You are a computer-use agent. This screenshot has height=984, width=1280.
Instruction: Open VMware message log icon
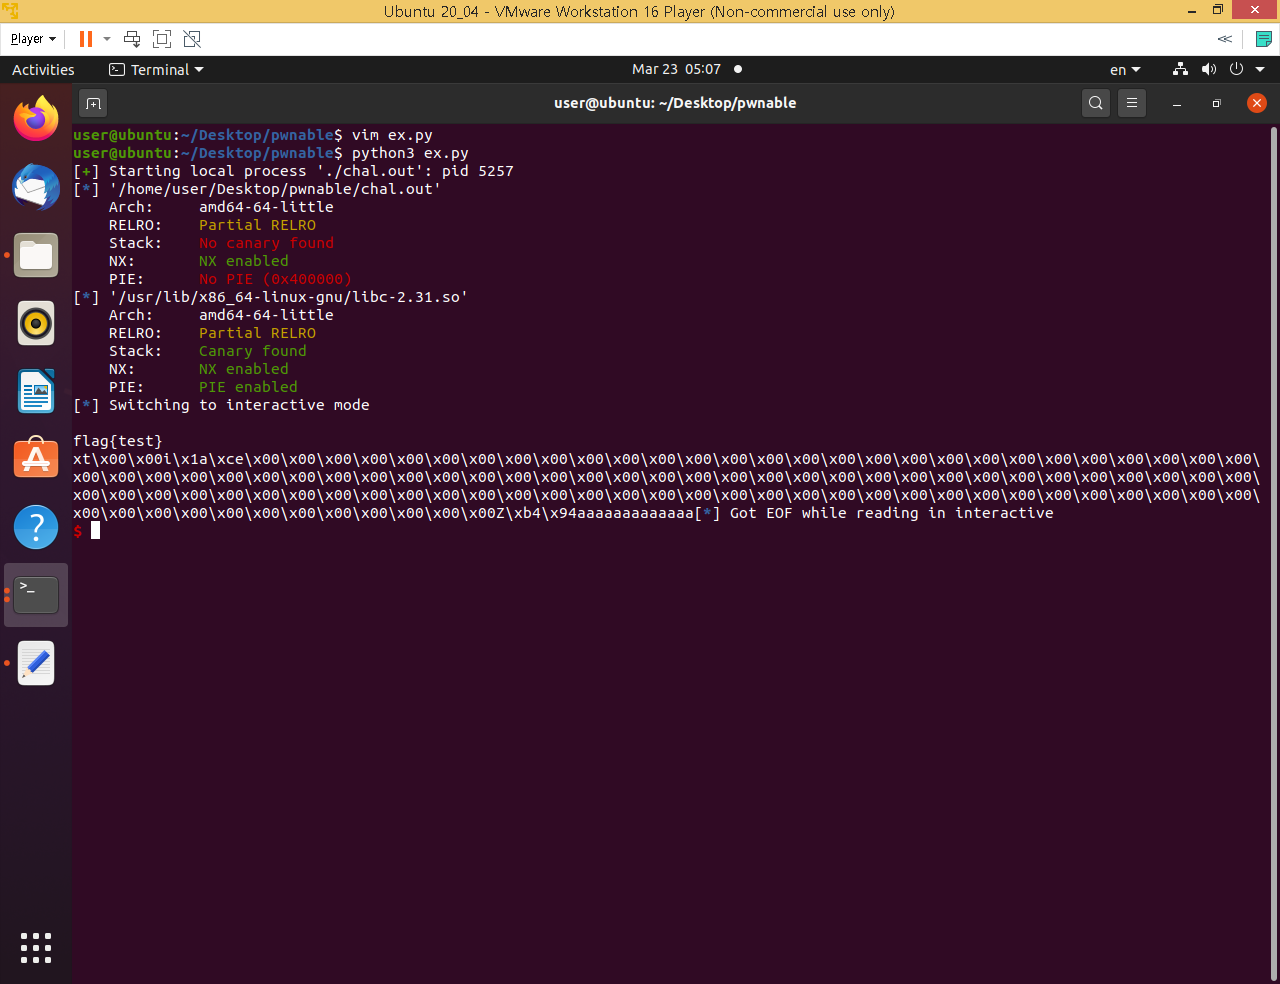pyautogui.click(x=1263, y=39)
